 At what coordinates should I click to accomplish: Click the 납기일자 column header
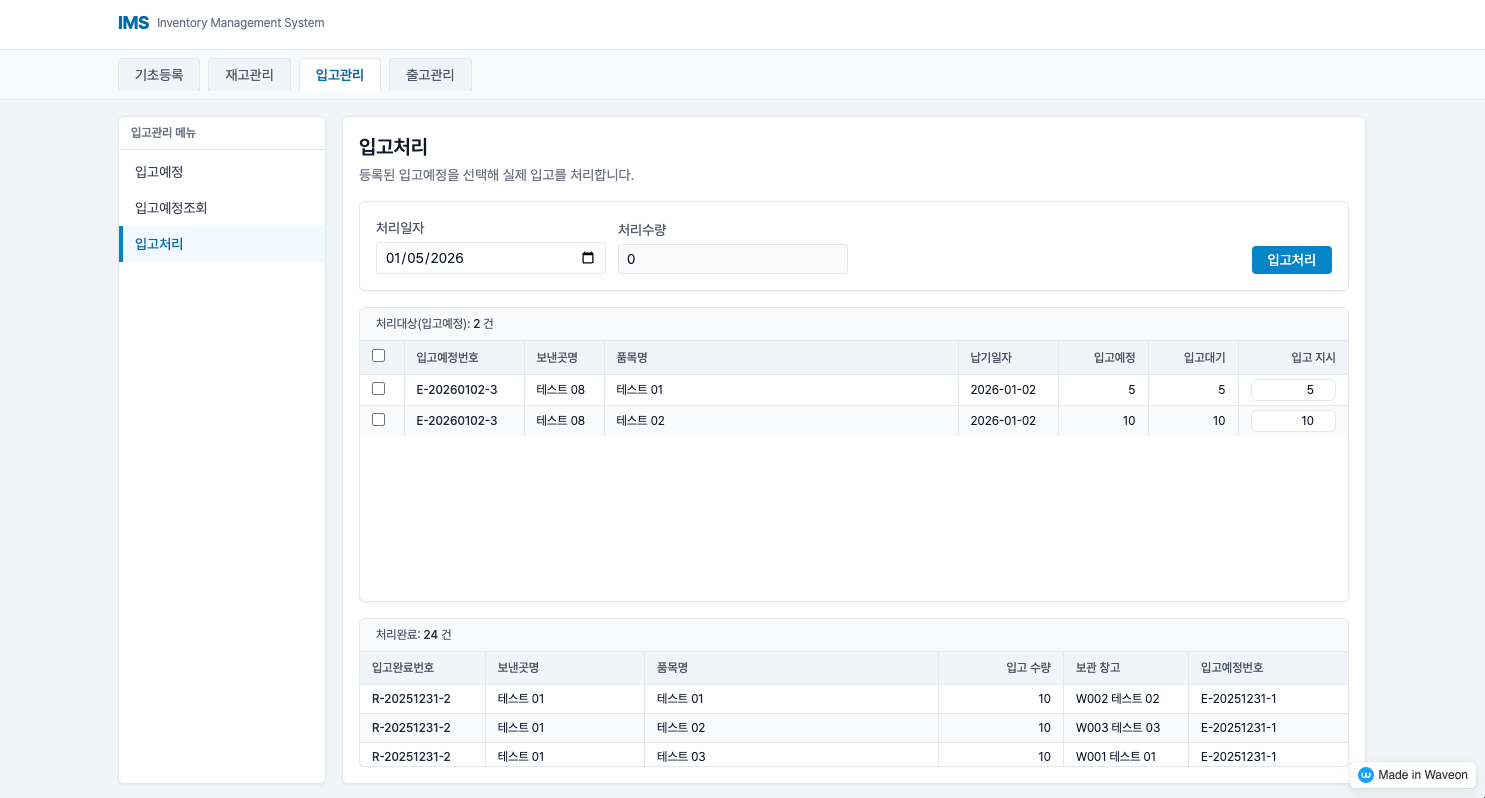tap(990, 358)
